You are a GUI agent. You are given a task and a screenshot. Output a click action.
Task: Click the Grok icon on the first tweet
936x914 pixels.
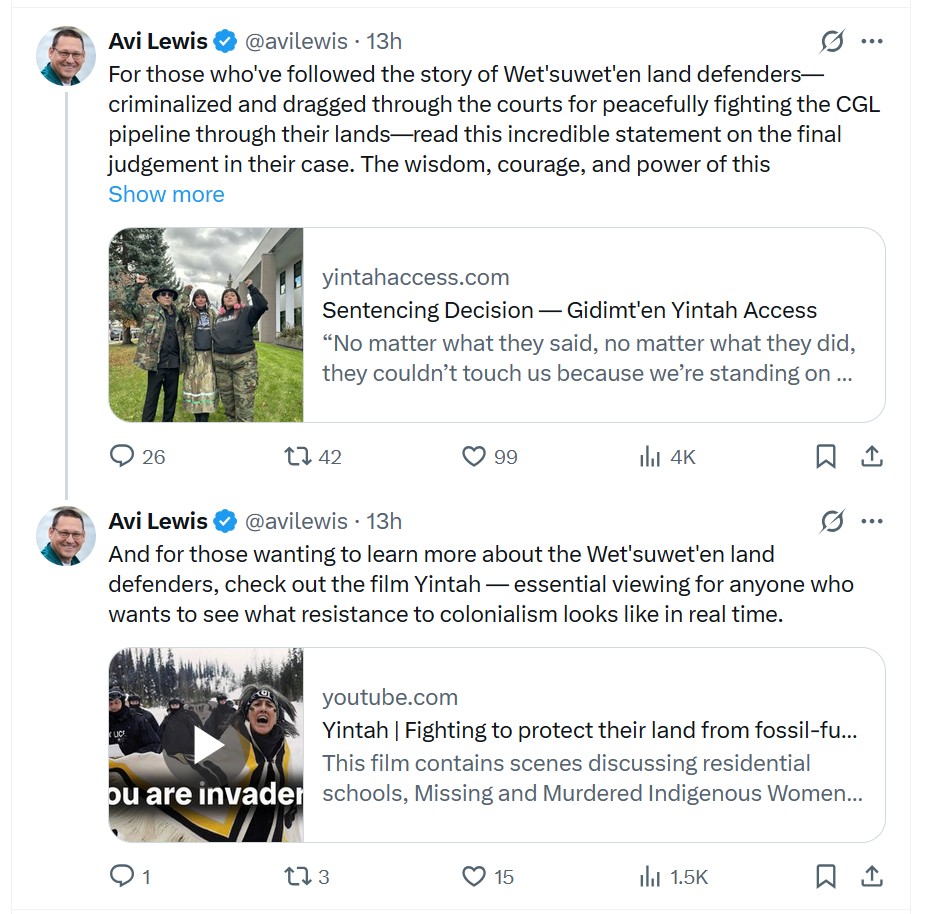[x=831, y=41]
